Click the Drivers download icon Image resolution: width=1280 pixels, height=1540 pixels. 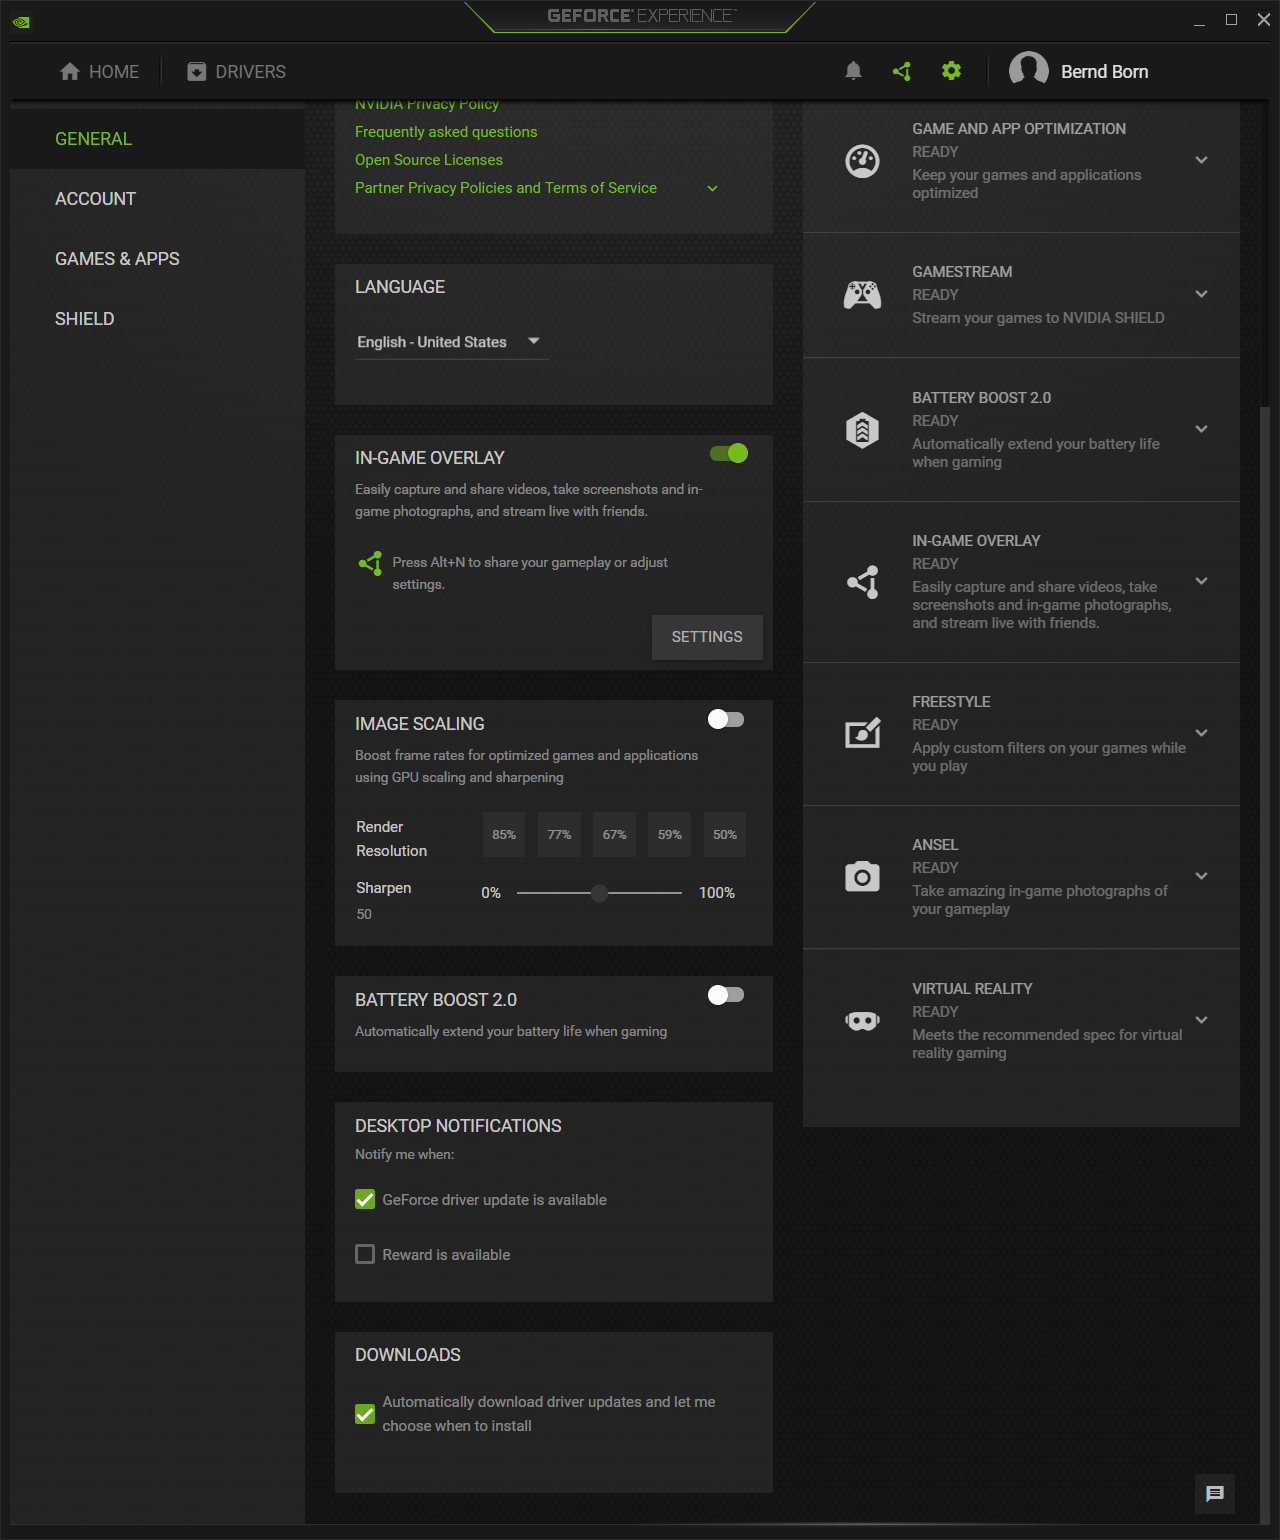197,71
